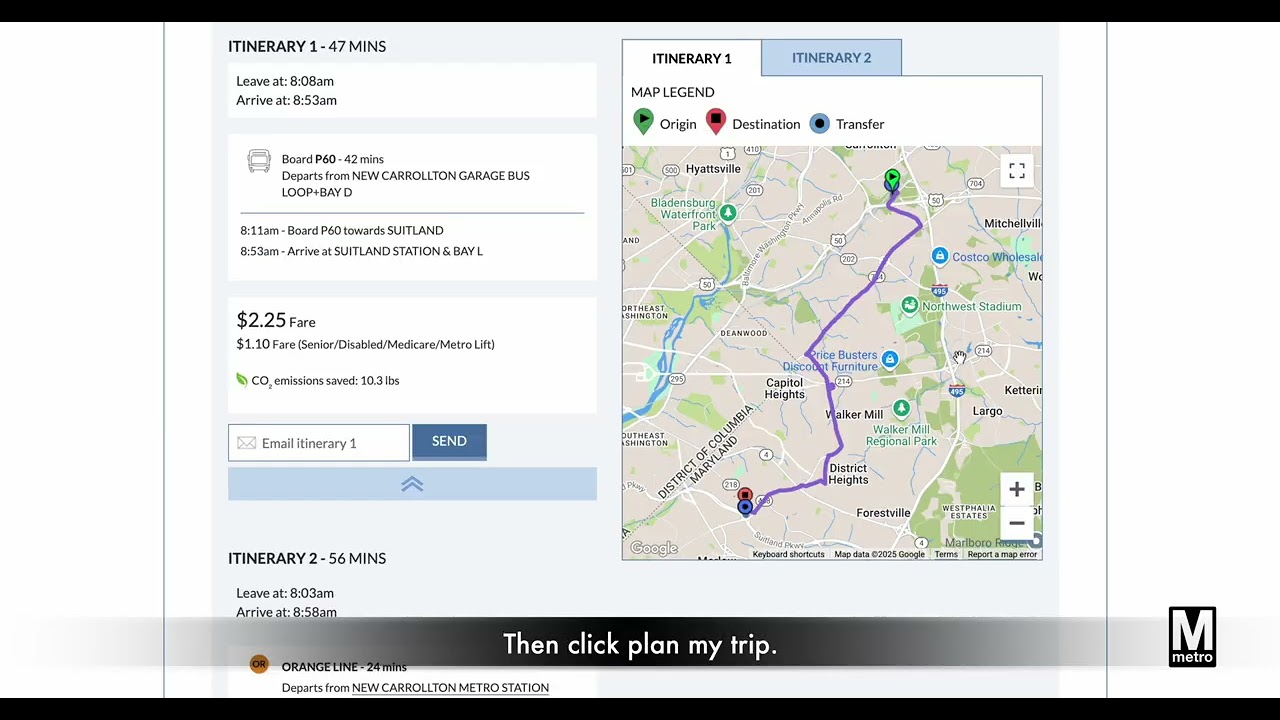Click the green origin marker on map
This screenshot has height=720, width=1280.
(x=892, y=180)
